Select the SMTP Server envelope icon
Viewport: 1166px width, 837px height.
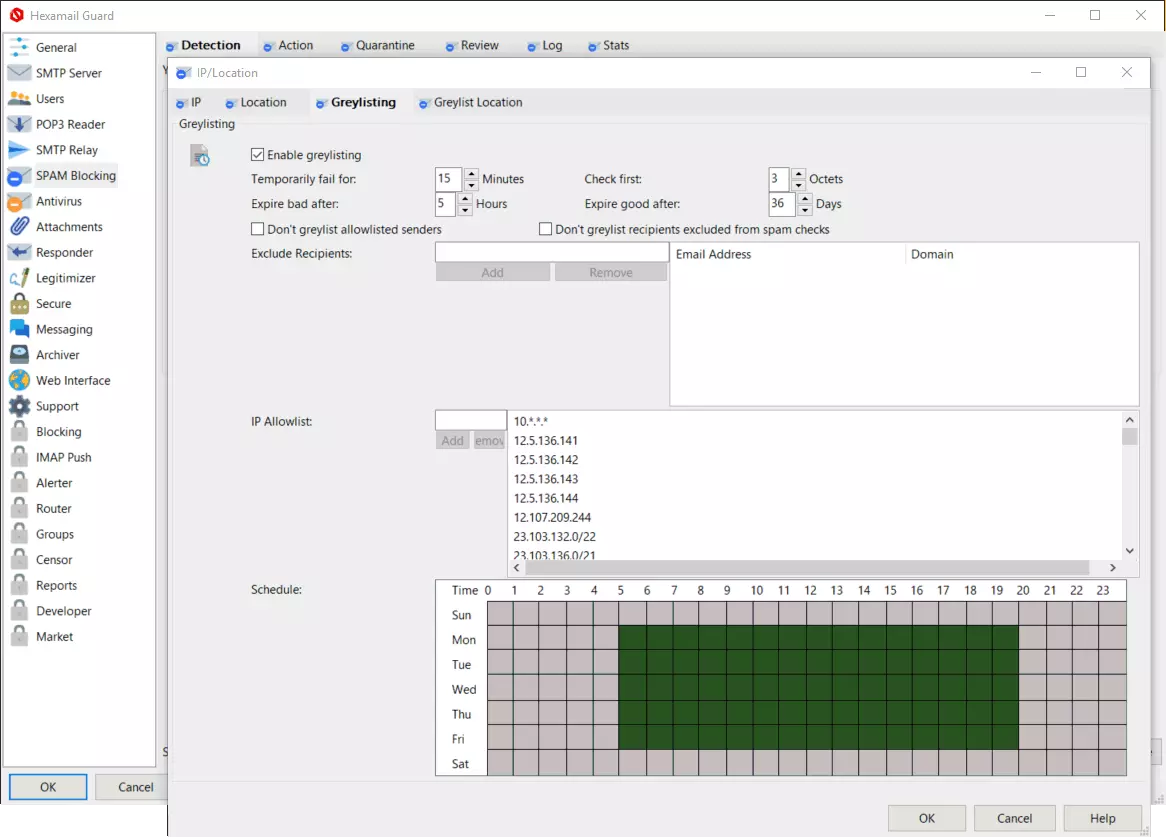(19, 73)
